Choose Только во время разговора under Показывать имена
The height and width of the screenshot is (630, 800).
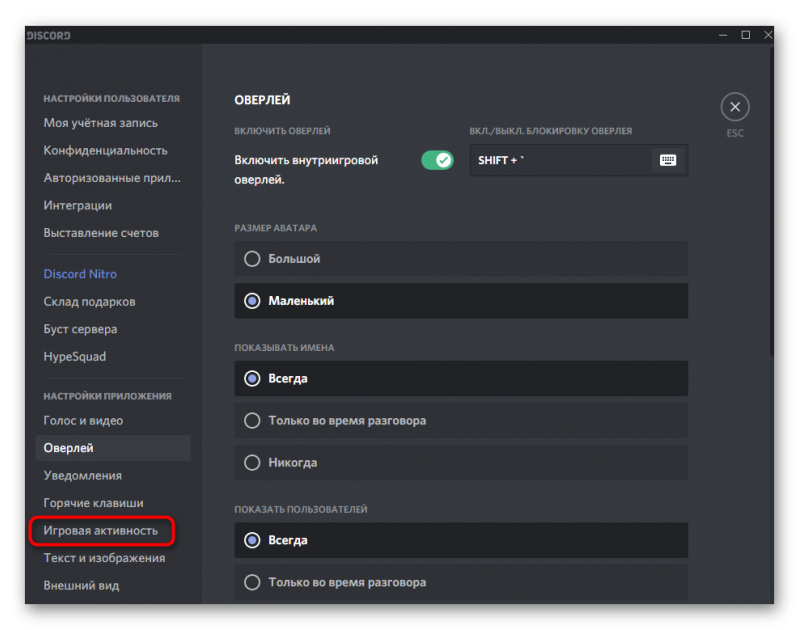click(461, 420)
